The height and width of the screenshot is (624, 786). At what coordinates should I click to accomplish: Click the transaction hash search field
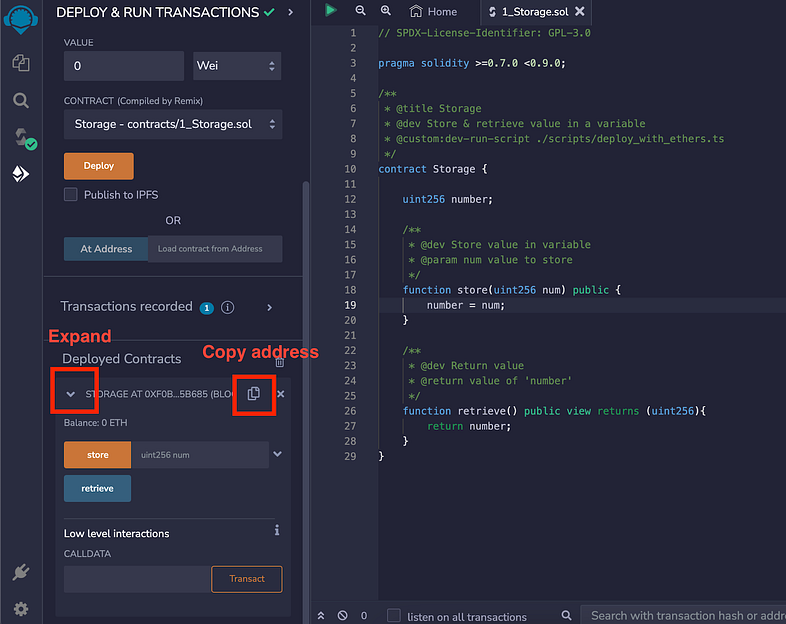pyautogui.click(x=683, y=615)
